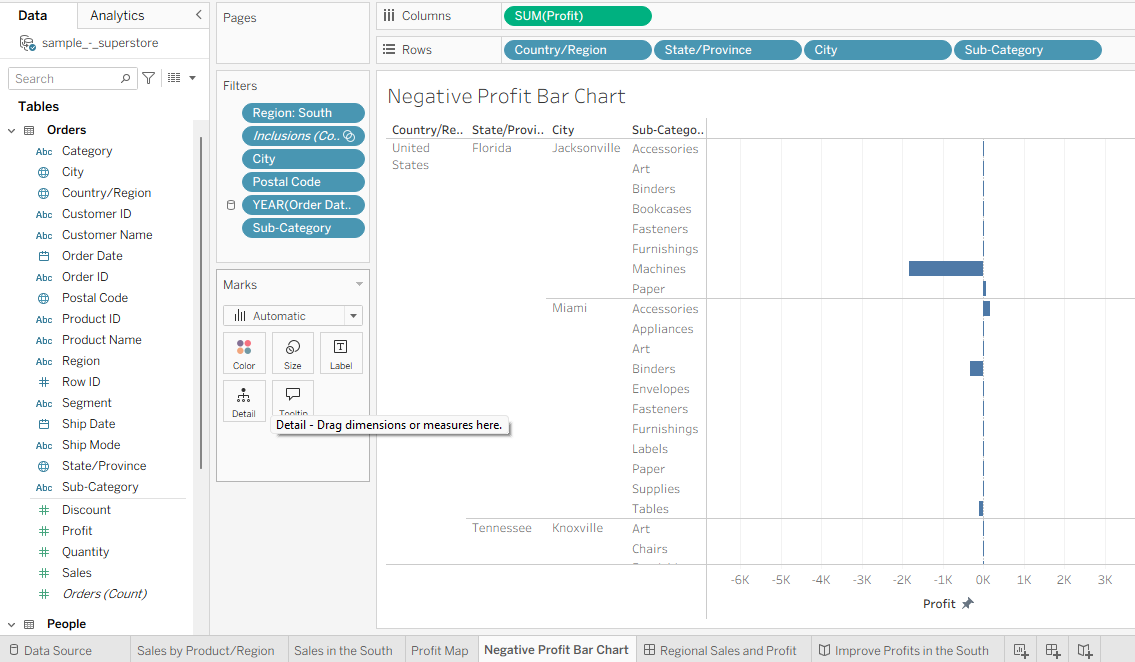Viewport: 1135px width, 662px height.
Task: Open the Color marks card
Action: (x=244, y=353)
